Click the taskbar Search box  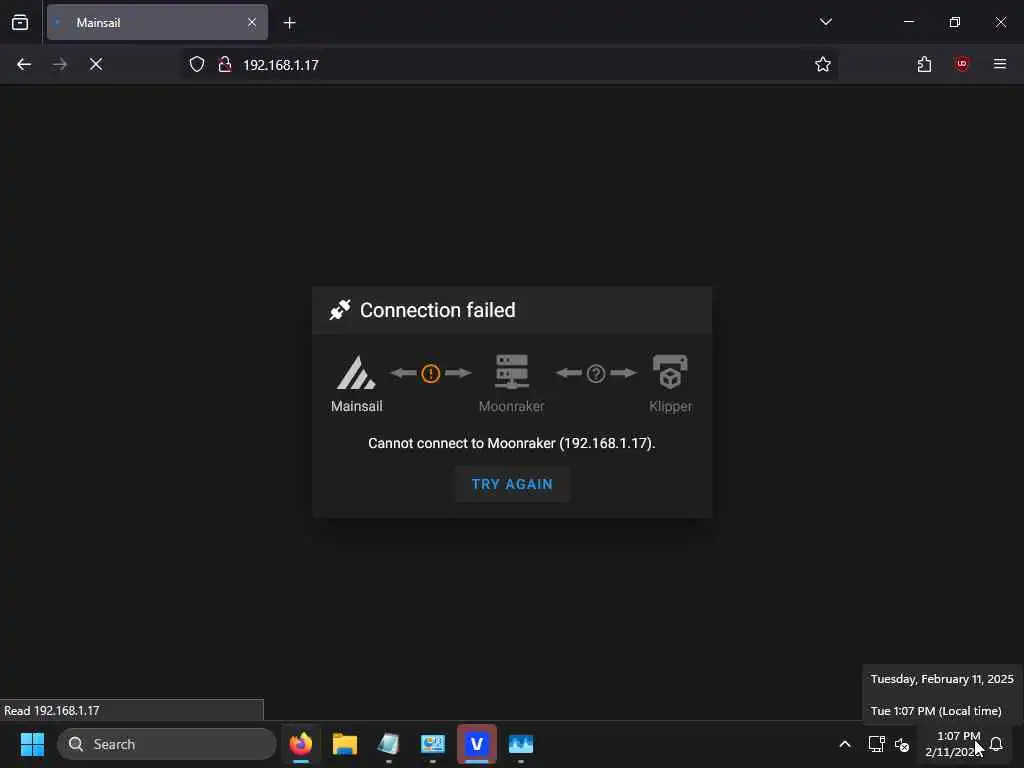click(x=167, y=744)
